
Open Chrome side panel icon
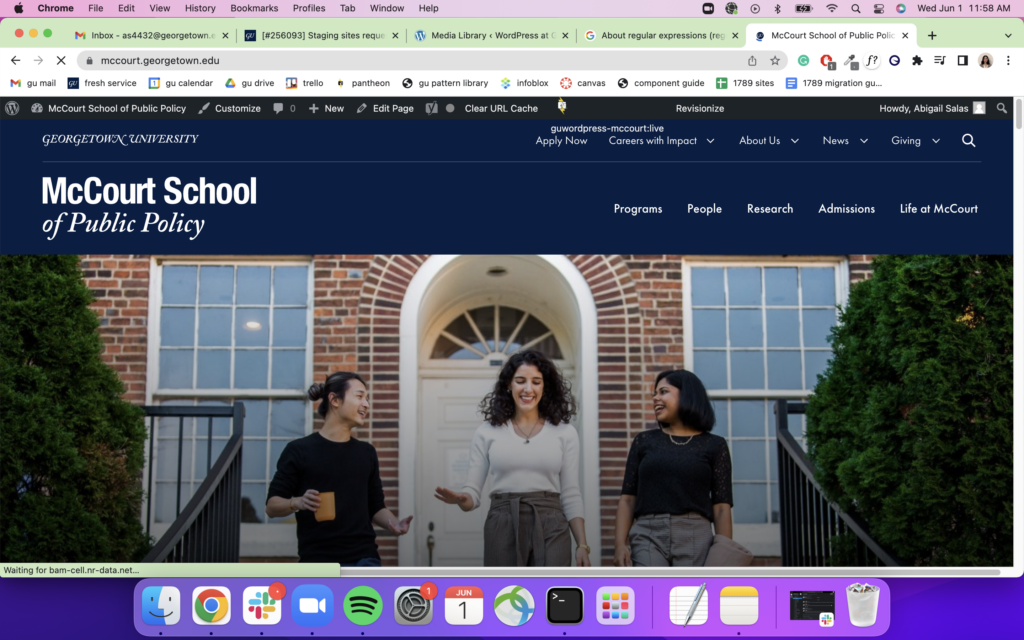(x=963, y=60)
